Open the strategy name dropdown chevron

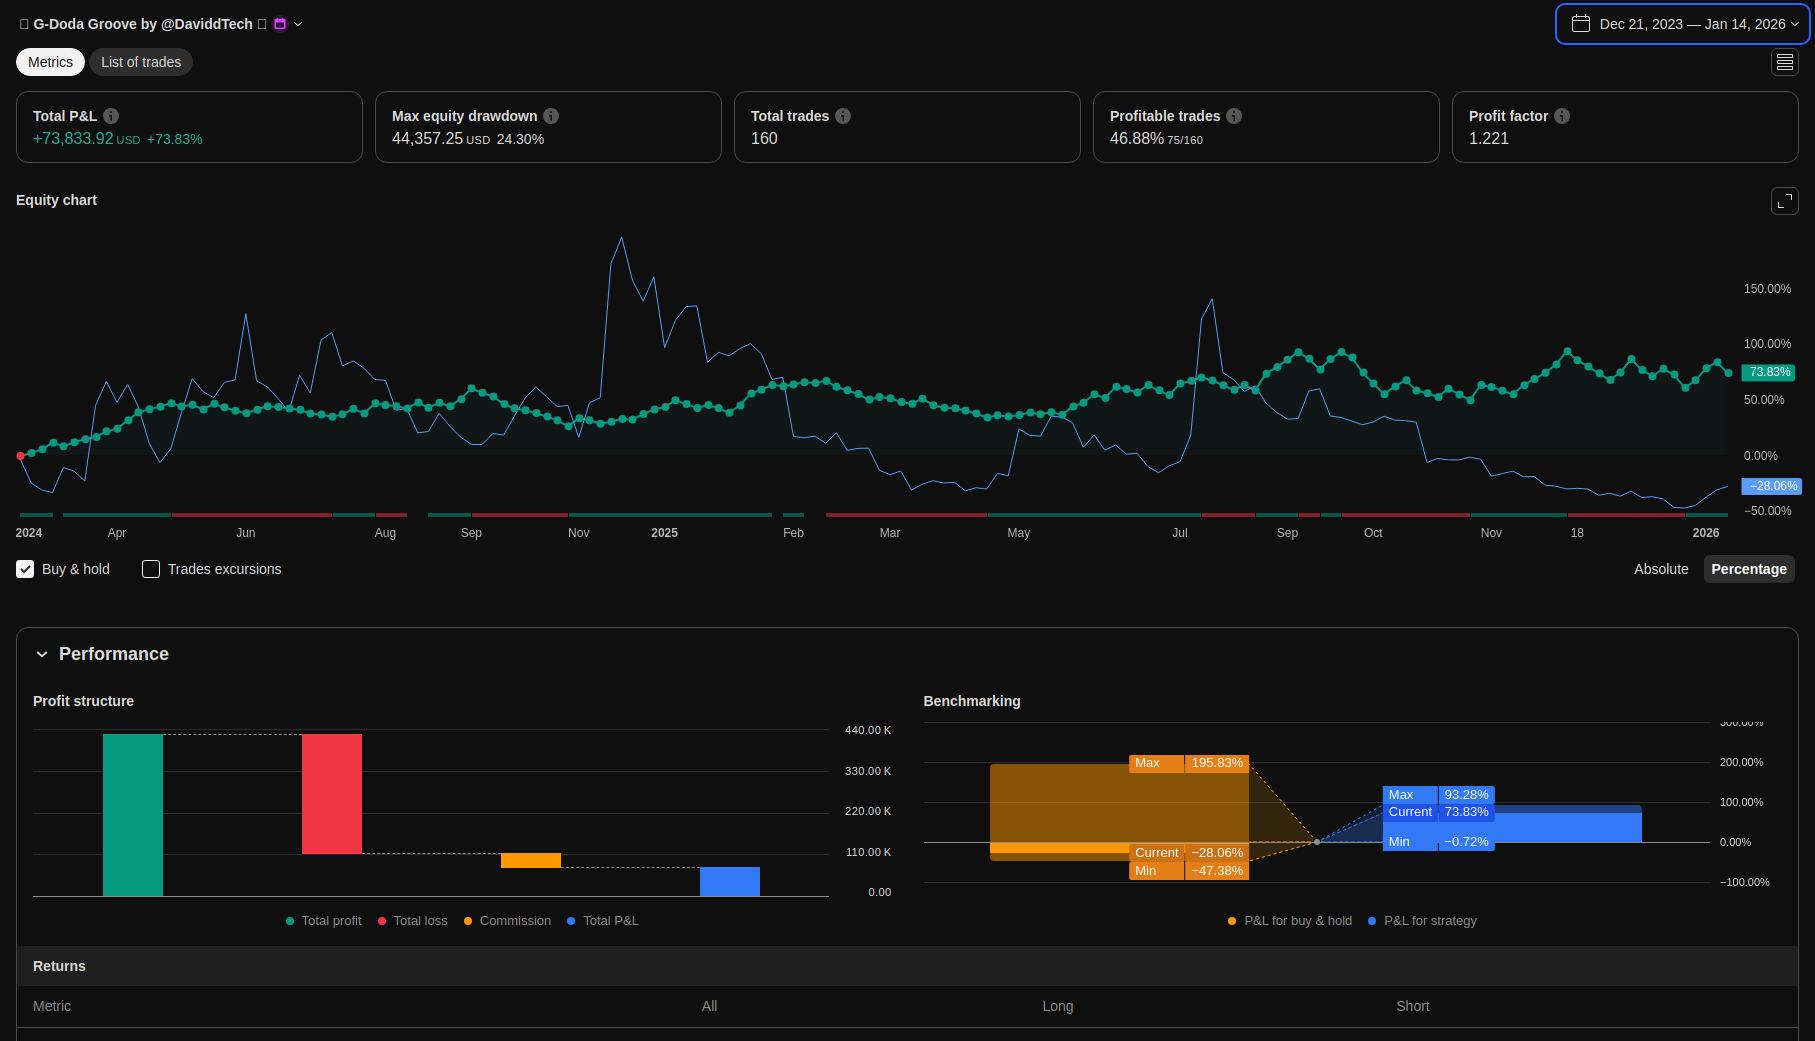pos(298,24)
